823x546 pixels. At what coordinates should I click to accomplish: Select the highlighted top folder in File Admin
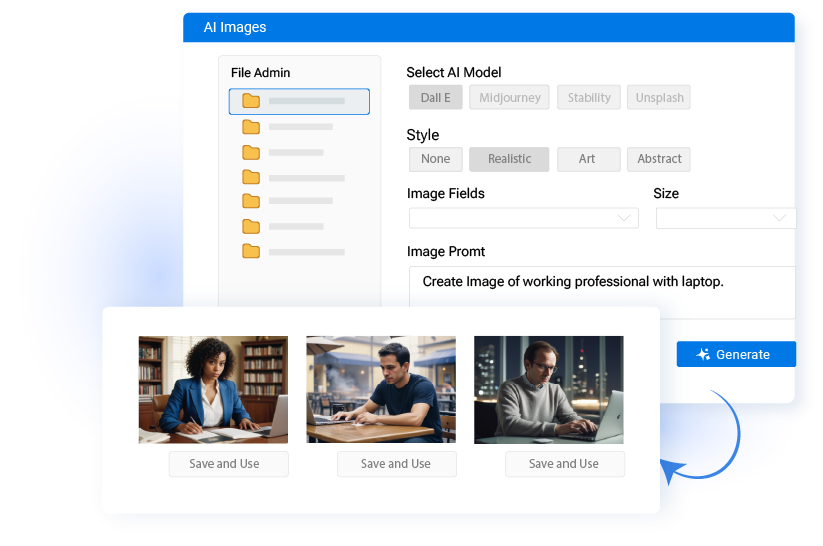pos(299,101)
